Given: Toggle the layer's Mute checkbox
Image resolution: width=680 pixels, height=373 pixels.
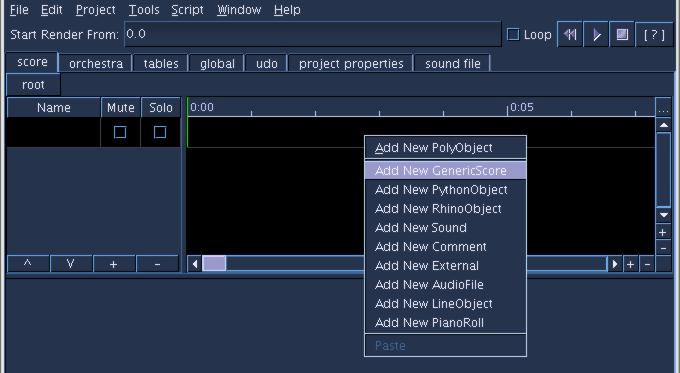Looking at the screenshot, I should coord(120,132).
